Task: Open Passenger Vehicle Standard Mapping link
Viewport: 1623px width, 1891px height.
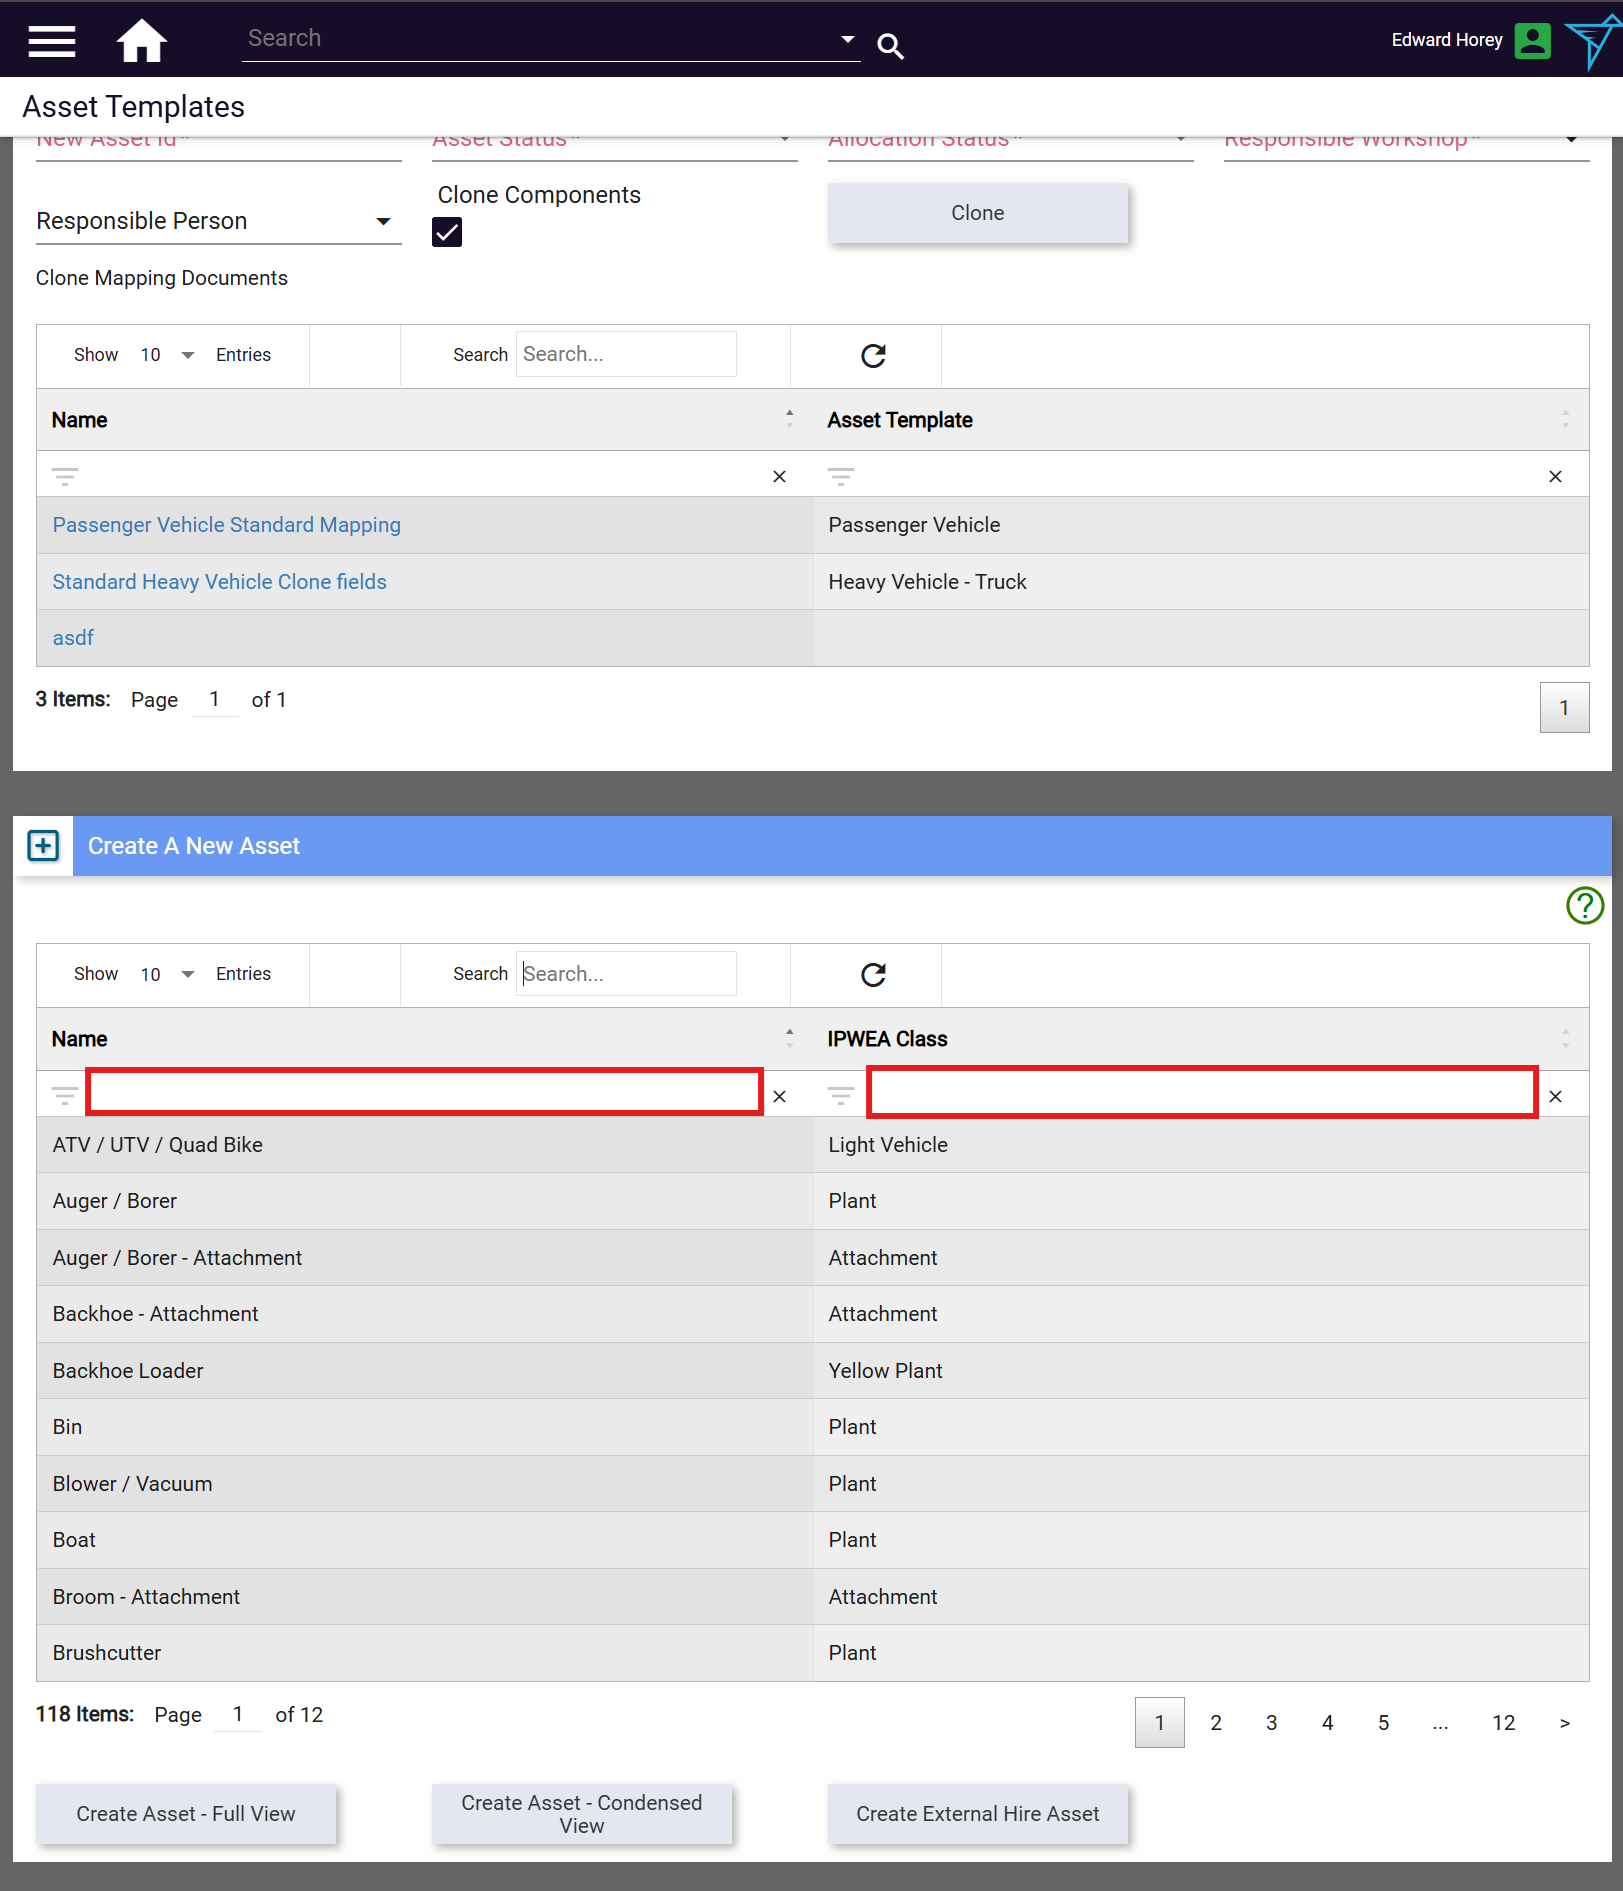Action: coord(227,525)
